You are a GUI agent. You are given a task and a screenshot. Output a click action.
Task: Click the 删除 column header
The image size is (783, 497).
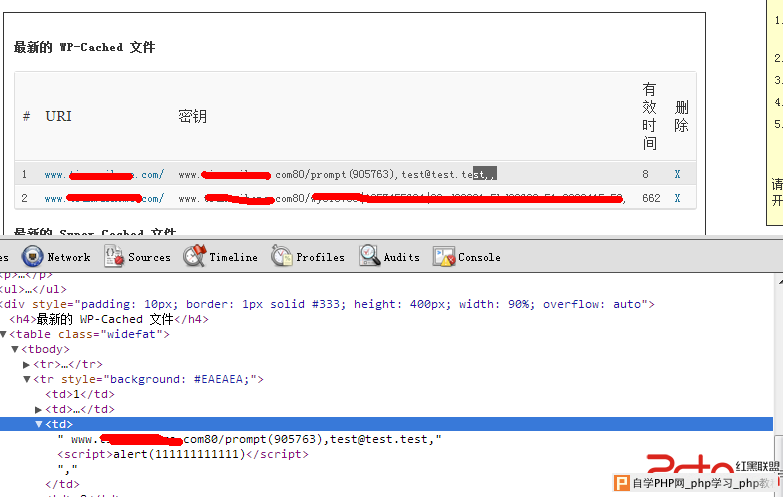pyautogui.click(x=682, y=116)
